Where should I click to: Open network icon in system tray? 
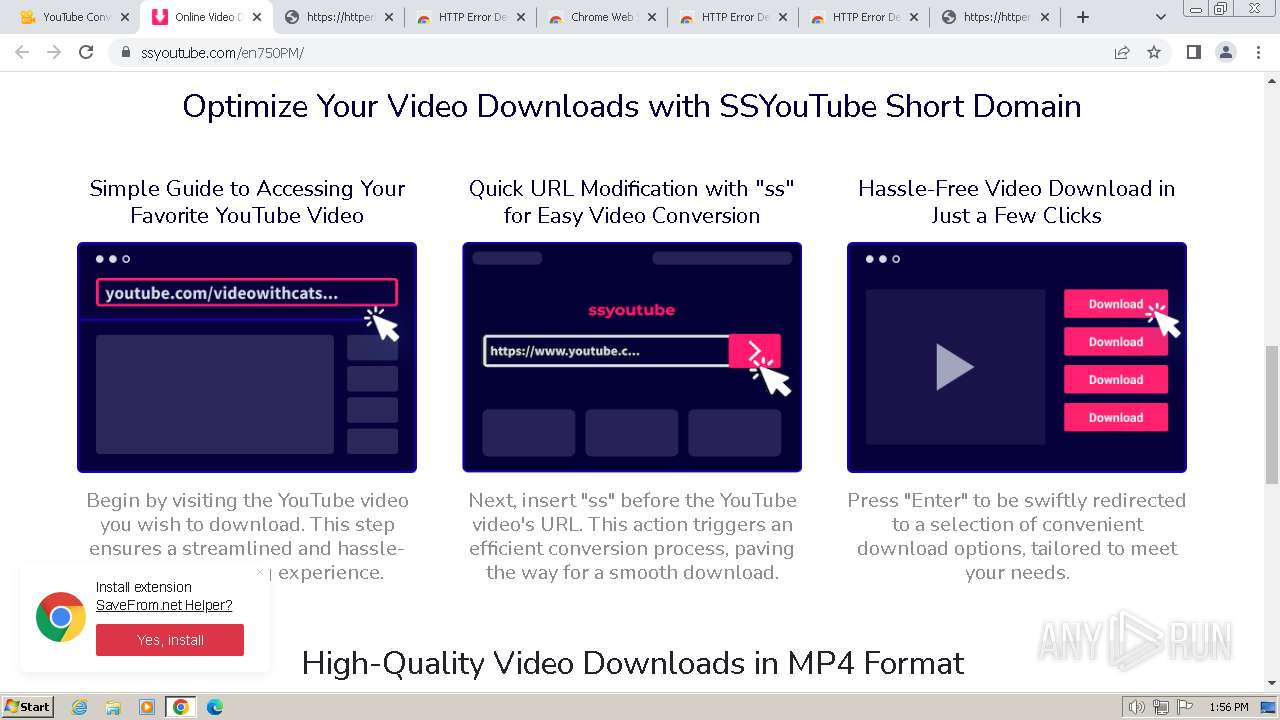(x=1161, y=707)
